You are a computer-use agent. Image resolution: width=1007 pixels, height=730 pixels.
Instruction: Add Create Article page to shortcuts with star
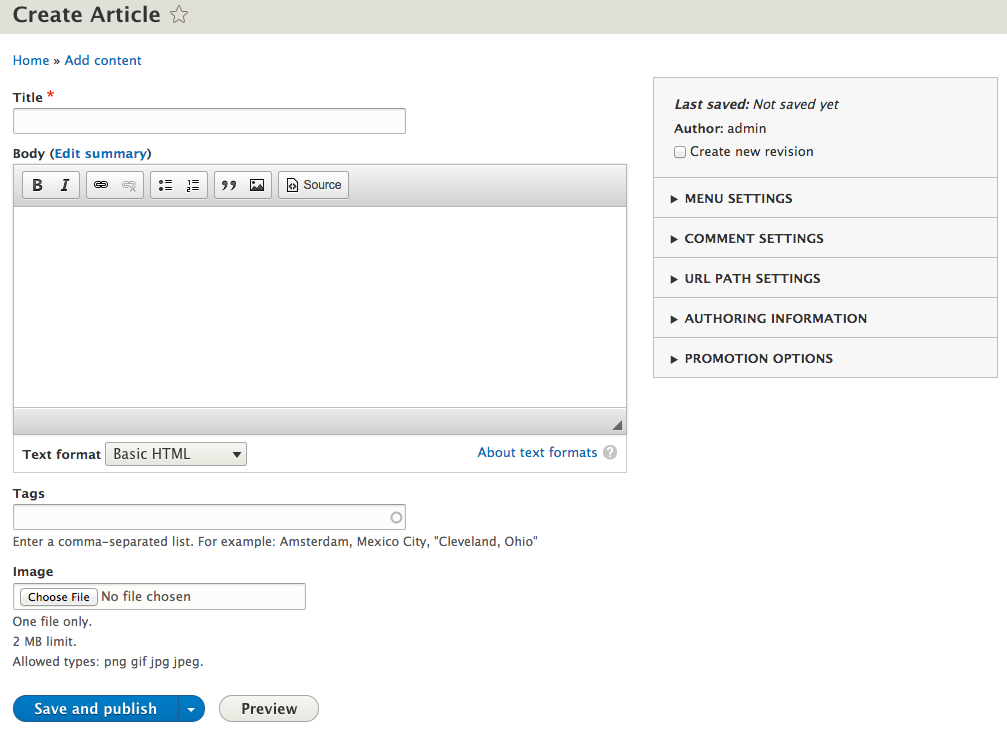pyautogui.click(x=179, y=14)
